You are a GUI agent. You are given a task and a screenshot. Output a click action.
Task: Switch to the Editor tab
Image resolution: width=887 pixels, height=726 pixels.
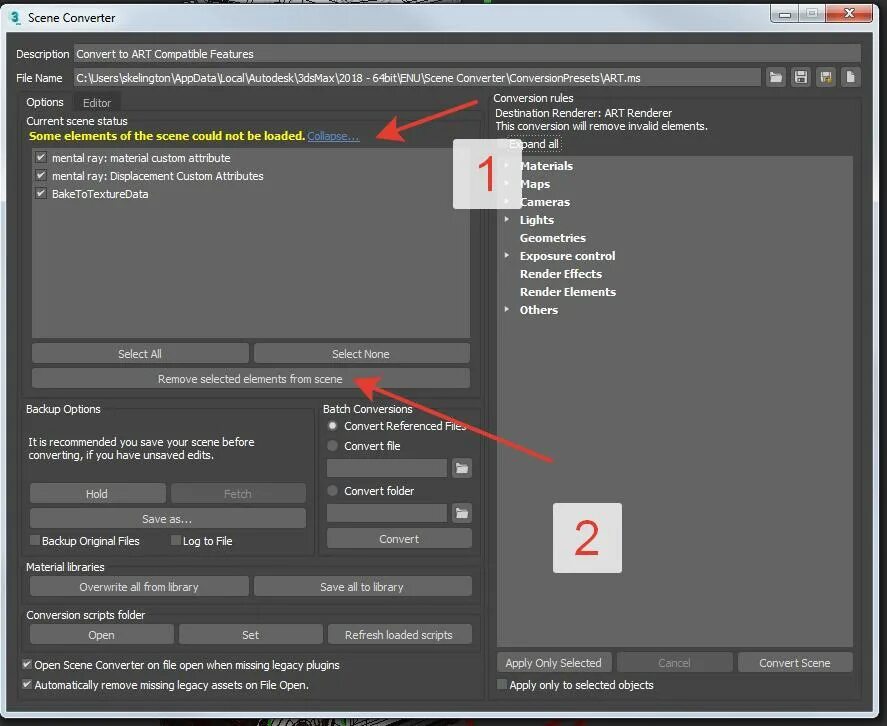click(x=97, y=103)
